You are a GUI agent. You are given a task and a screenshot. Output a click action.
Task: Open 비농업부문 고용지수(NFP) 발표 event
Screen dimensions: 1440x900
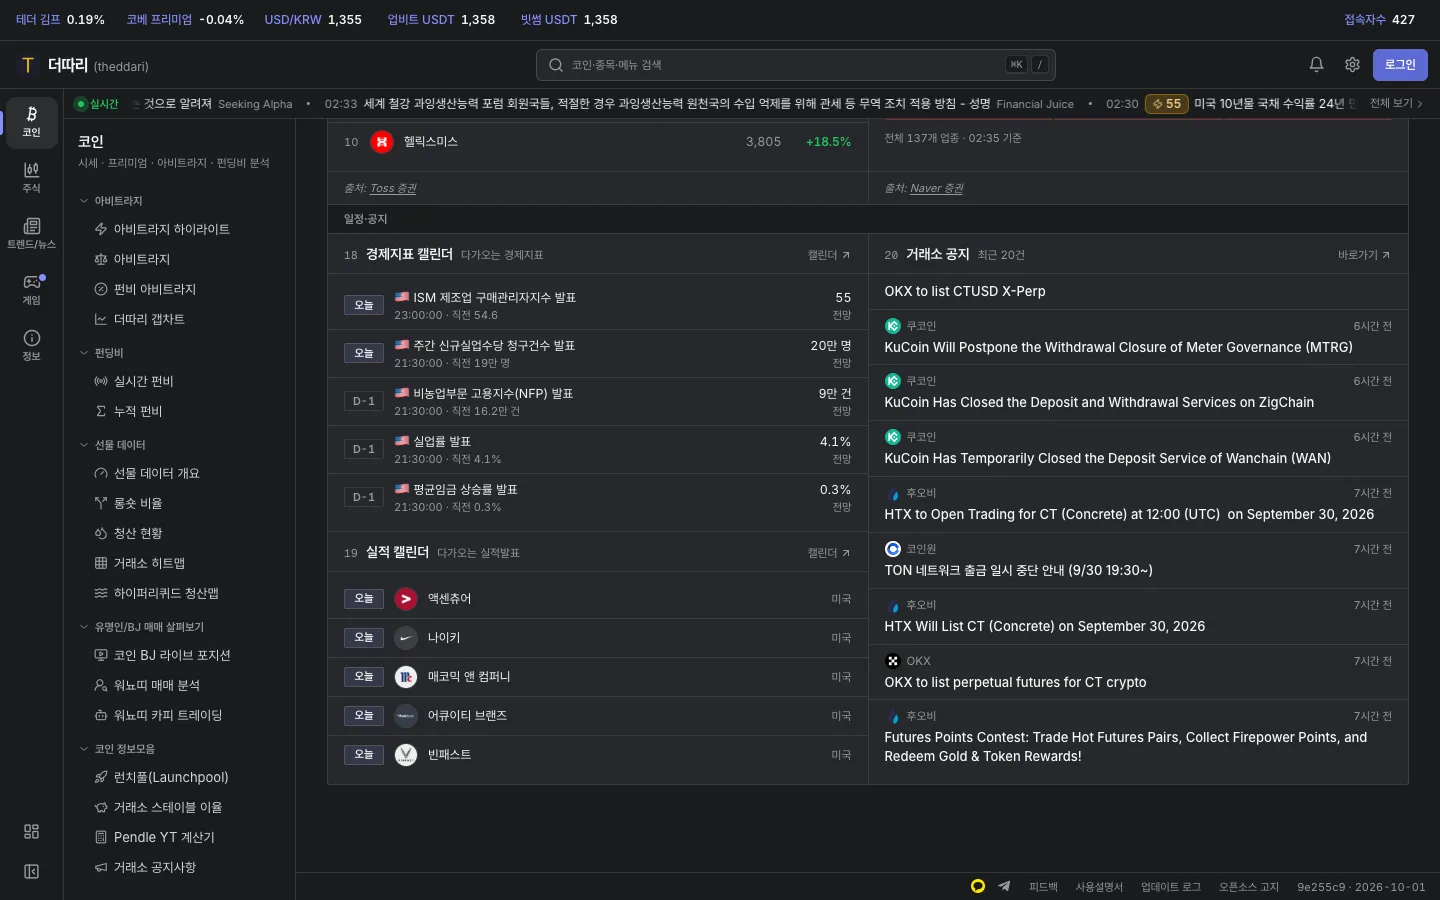pos(598,401)
